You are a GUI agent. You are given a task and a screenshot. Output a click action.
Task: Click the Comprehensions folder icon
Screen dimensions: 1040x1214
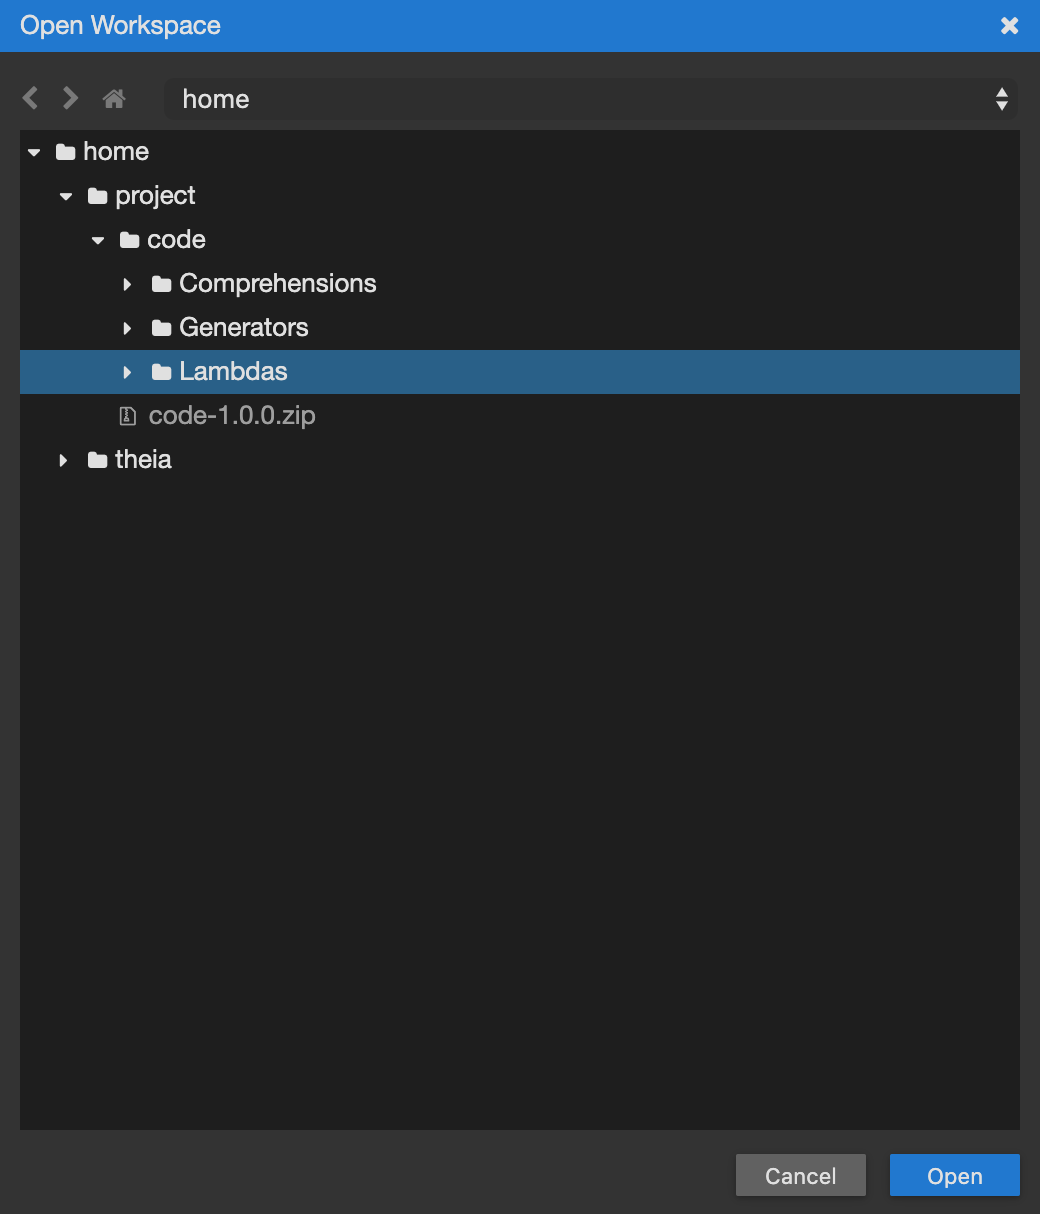(161, 284)
